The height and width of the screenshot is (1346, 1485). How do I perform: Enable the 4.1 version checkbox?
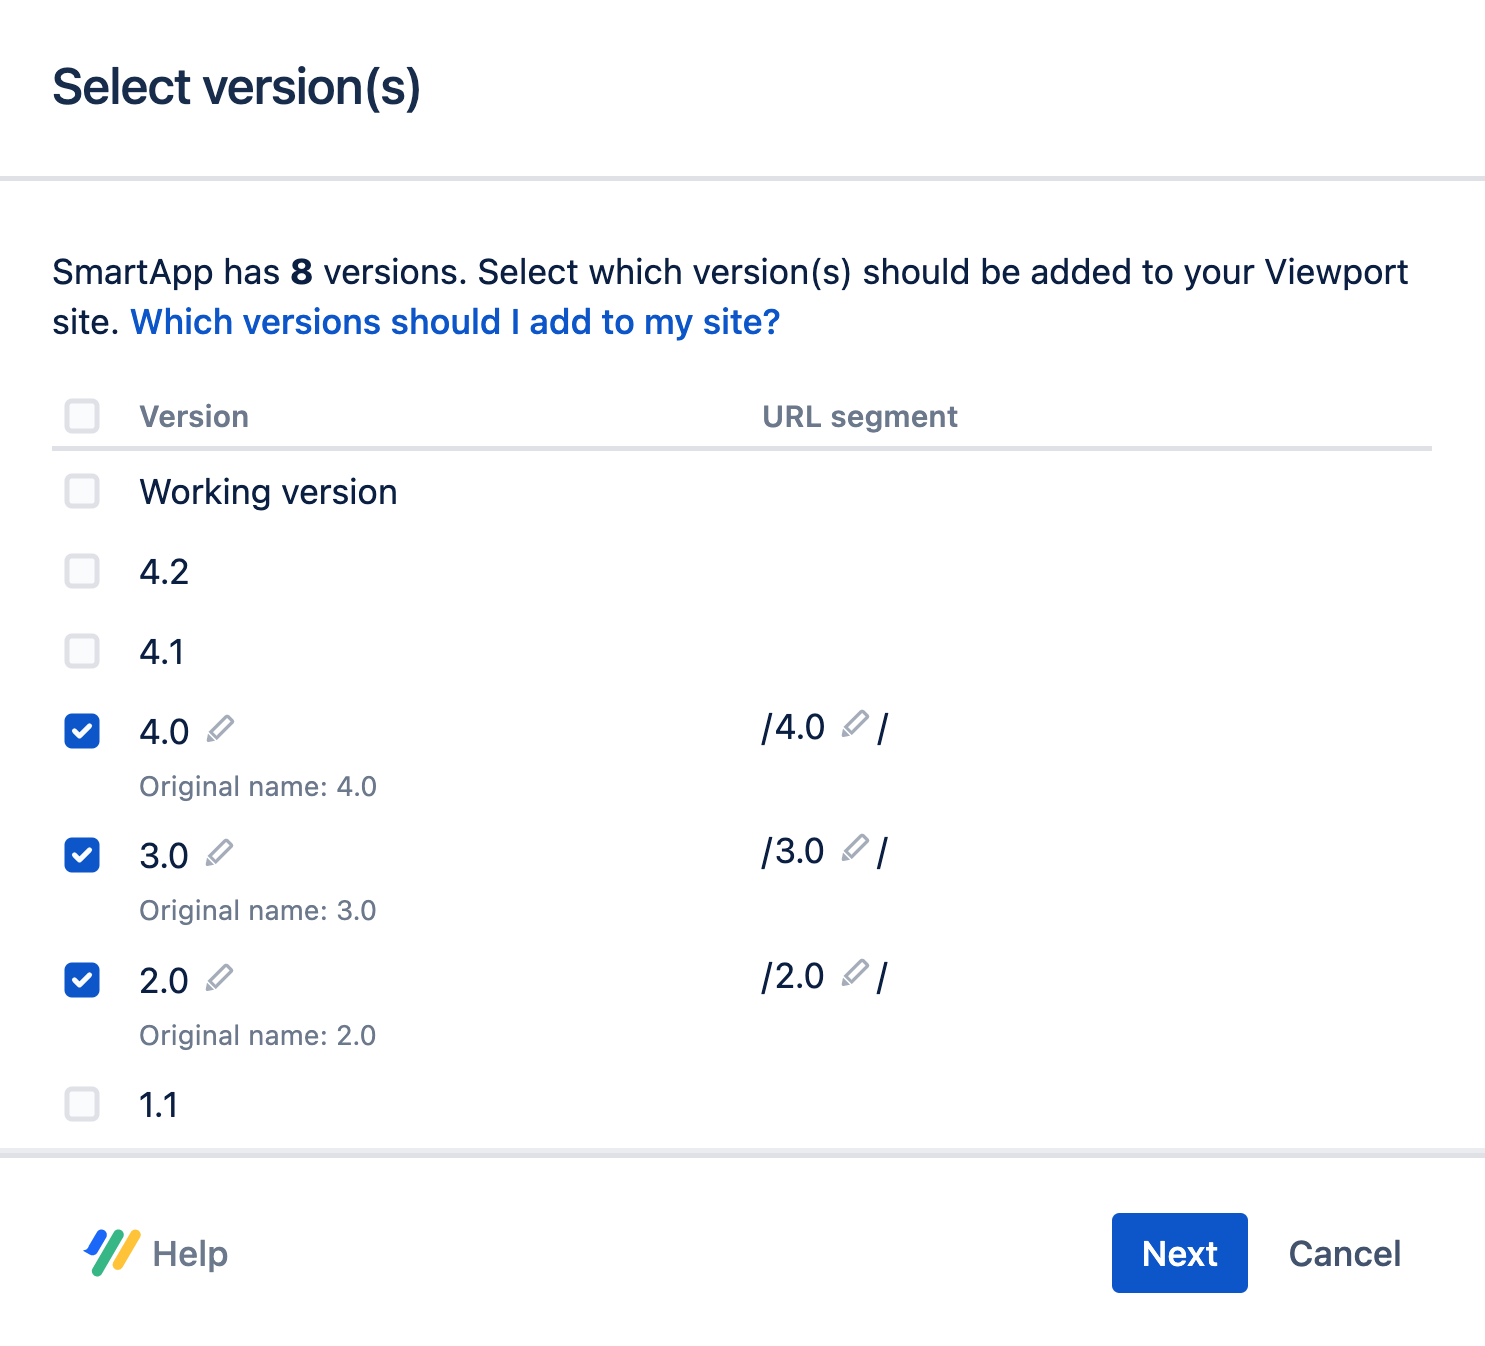point(82,651)
